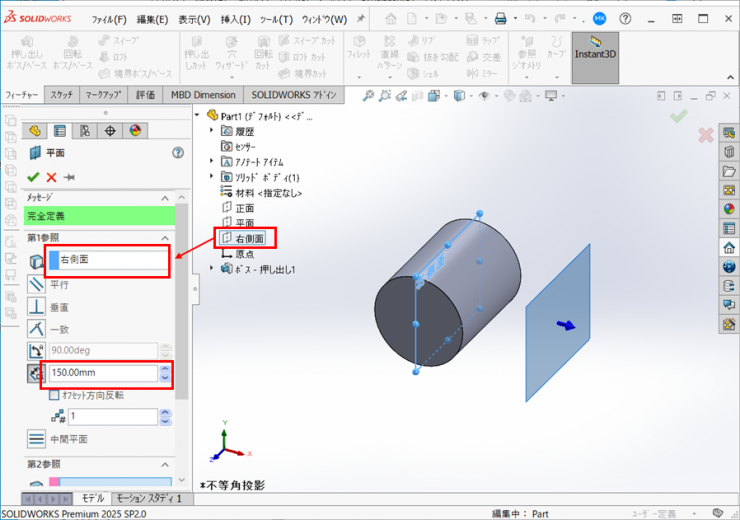Enable the オフセット方向反転 checkbox
Screen dimensions: 740x520
tap(54, 395)
